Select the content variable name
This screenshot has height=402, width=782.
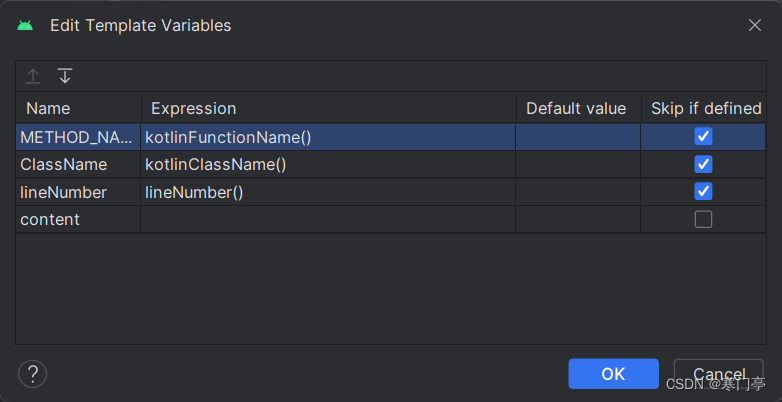(x=50, y=219)
